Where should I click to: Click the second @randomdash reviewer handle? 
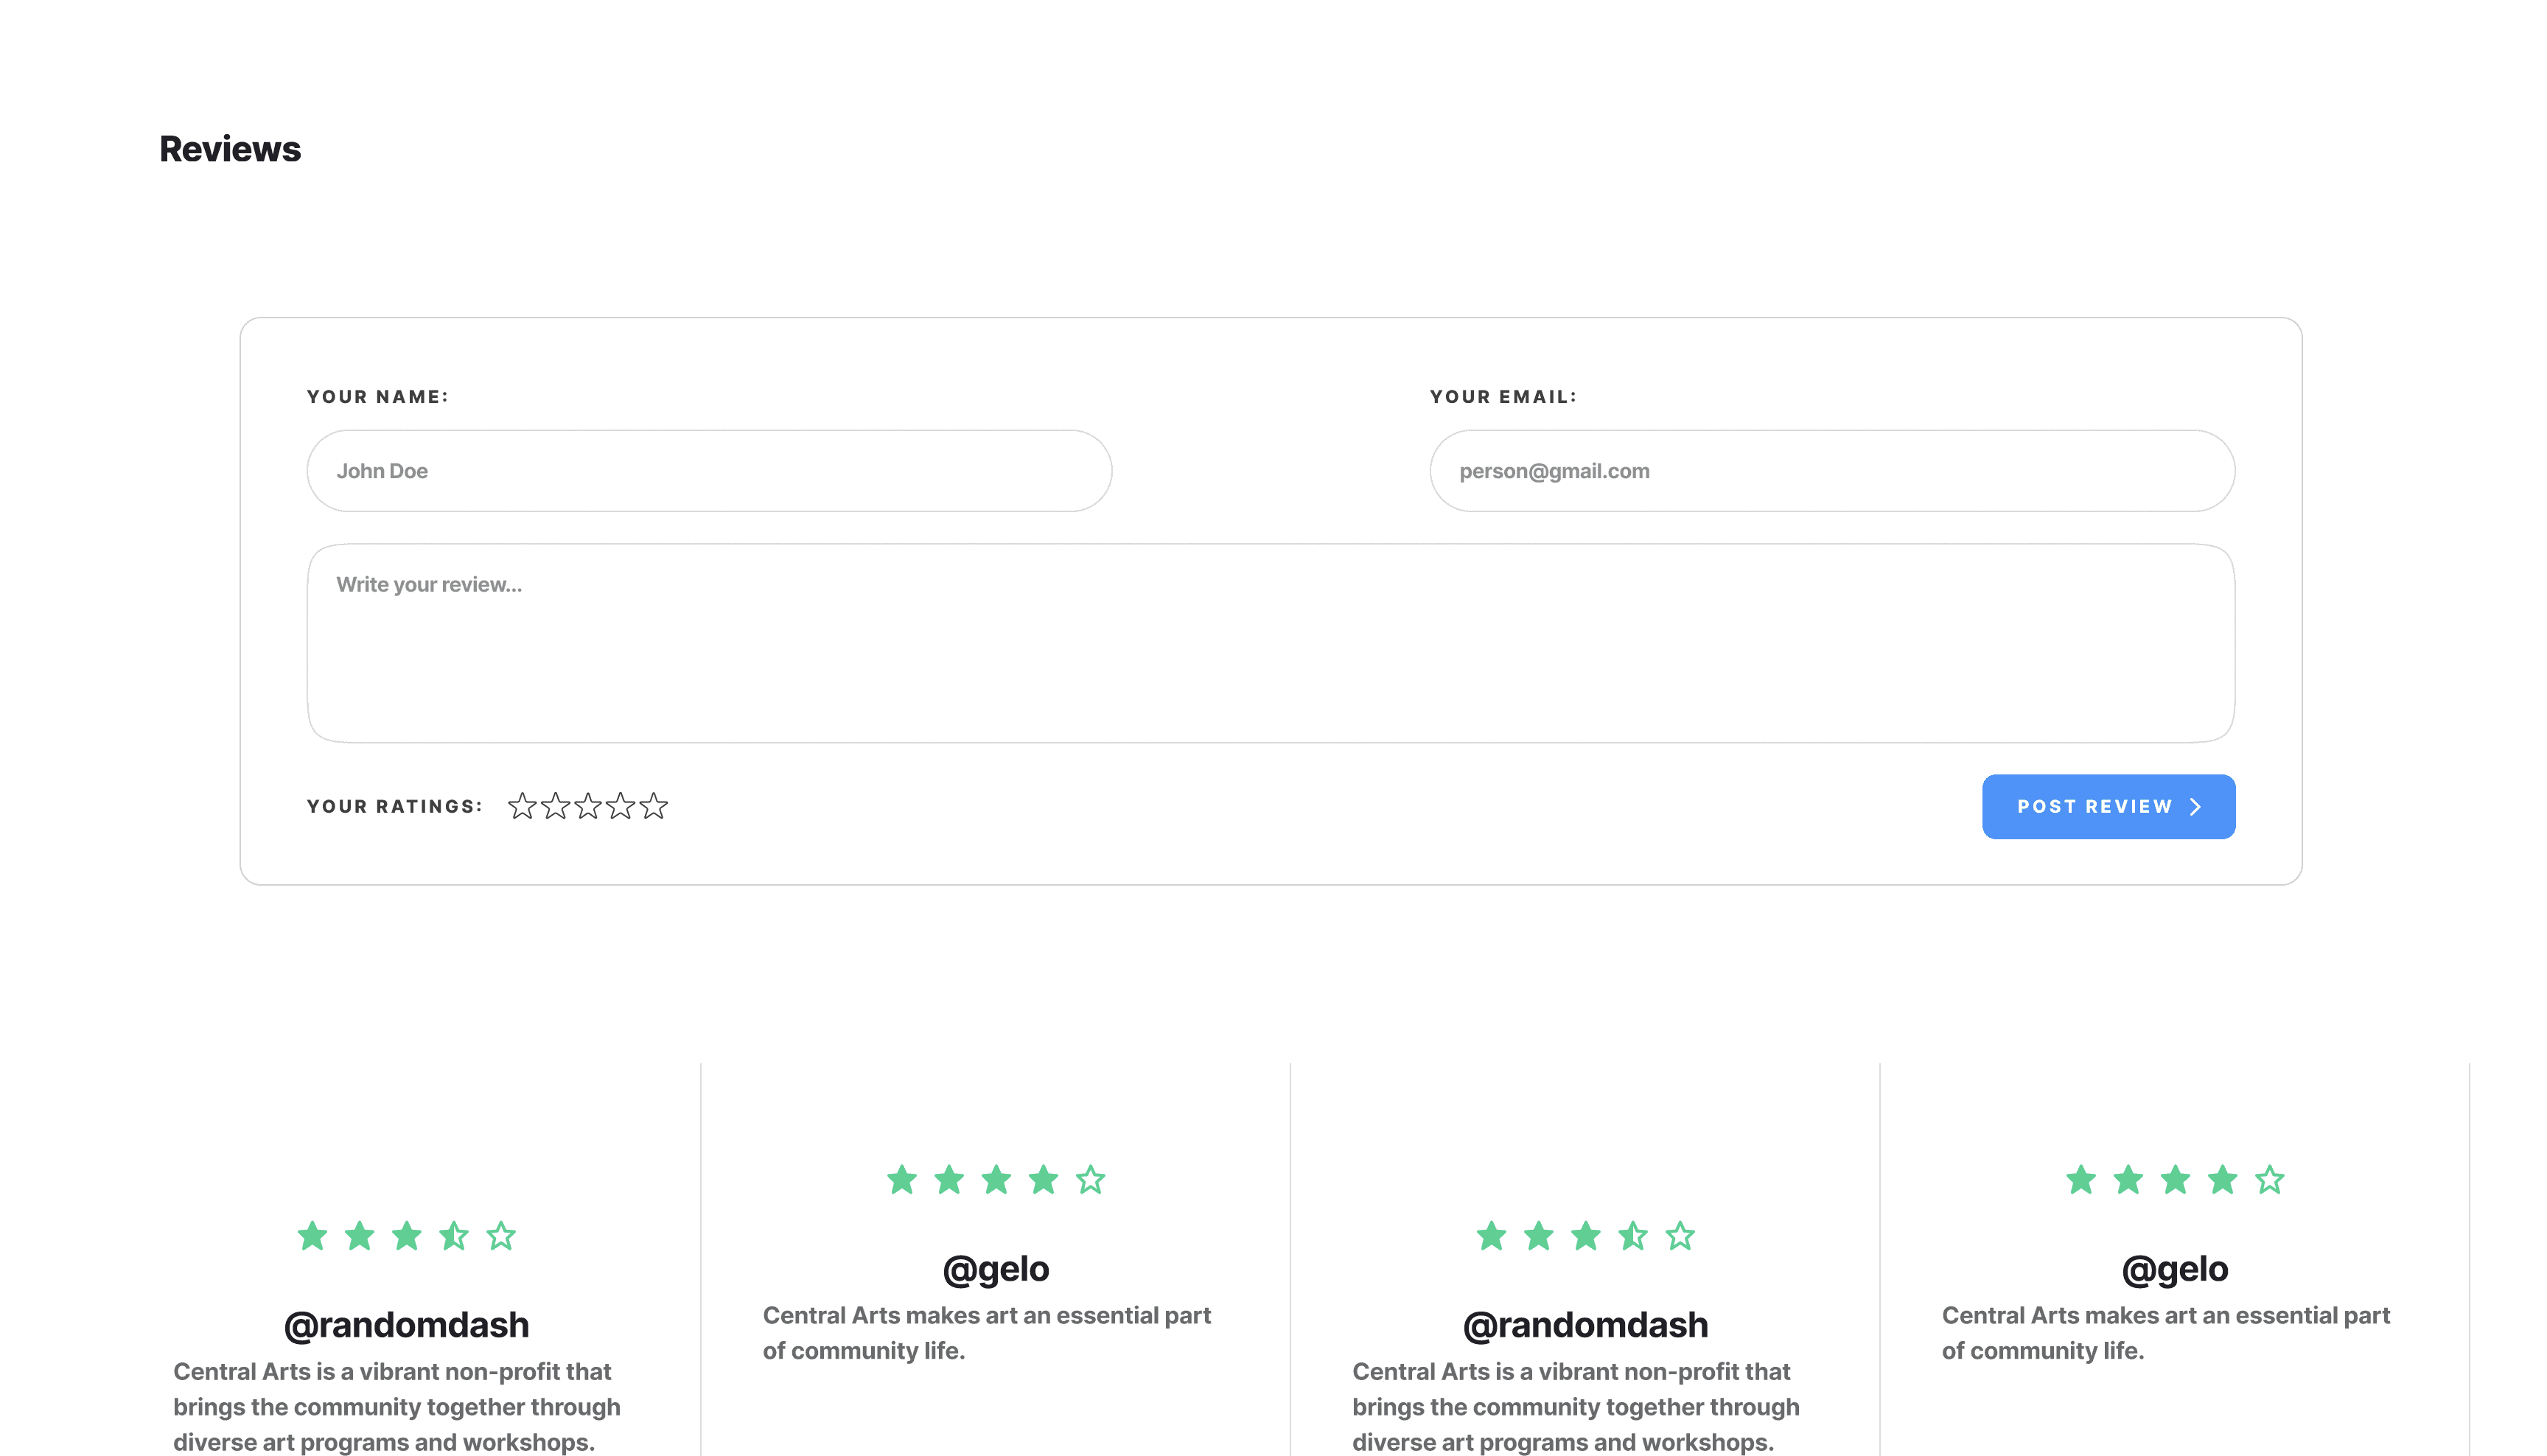(1585, 1325)
